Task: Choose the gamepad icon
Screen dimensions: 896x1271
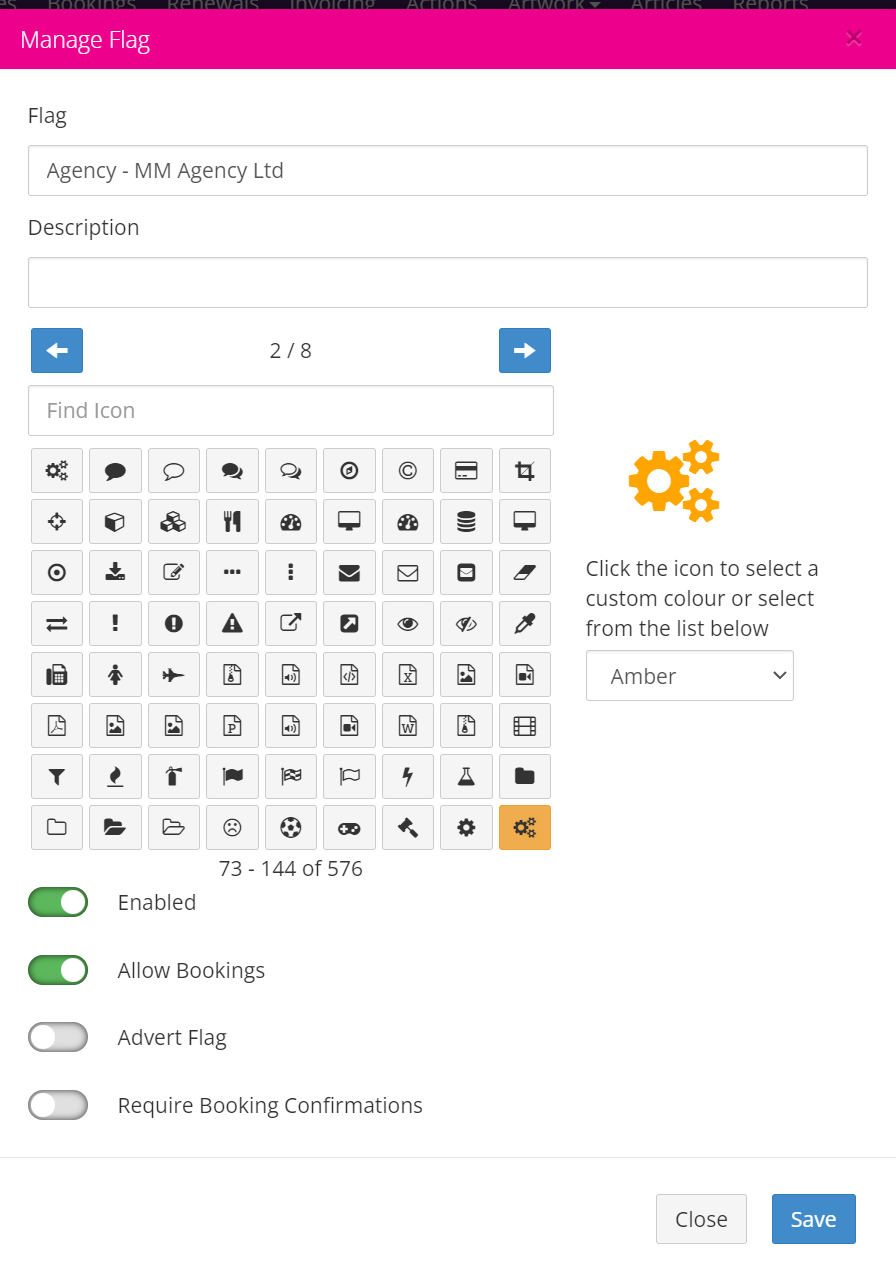Action: click(x=349, y=828)
